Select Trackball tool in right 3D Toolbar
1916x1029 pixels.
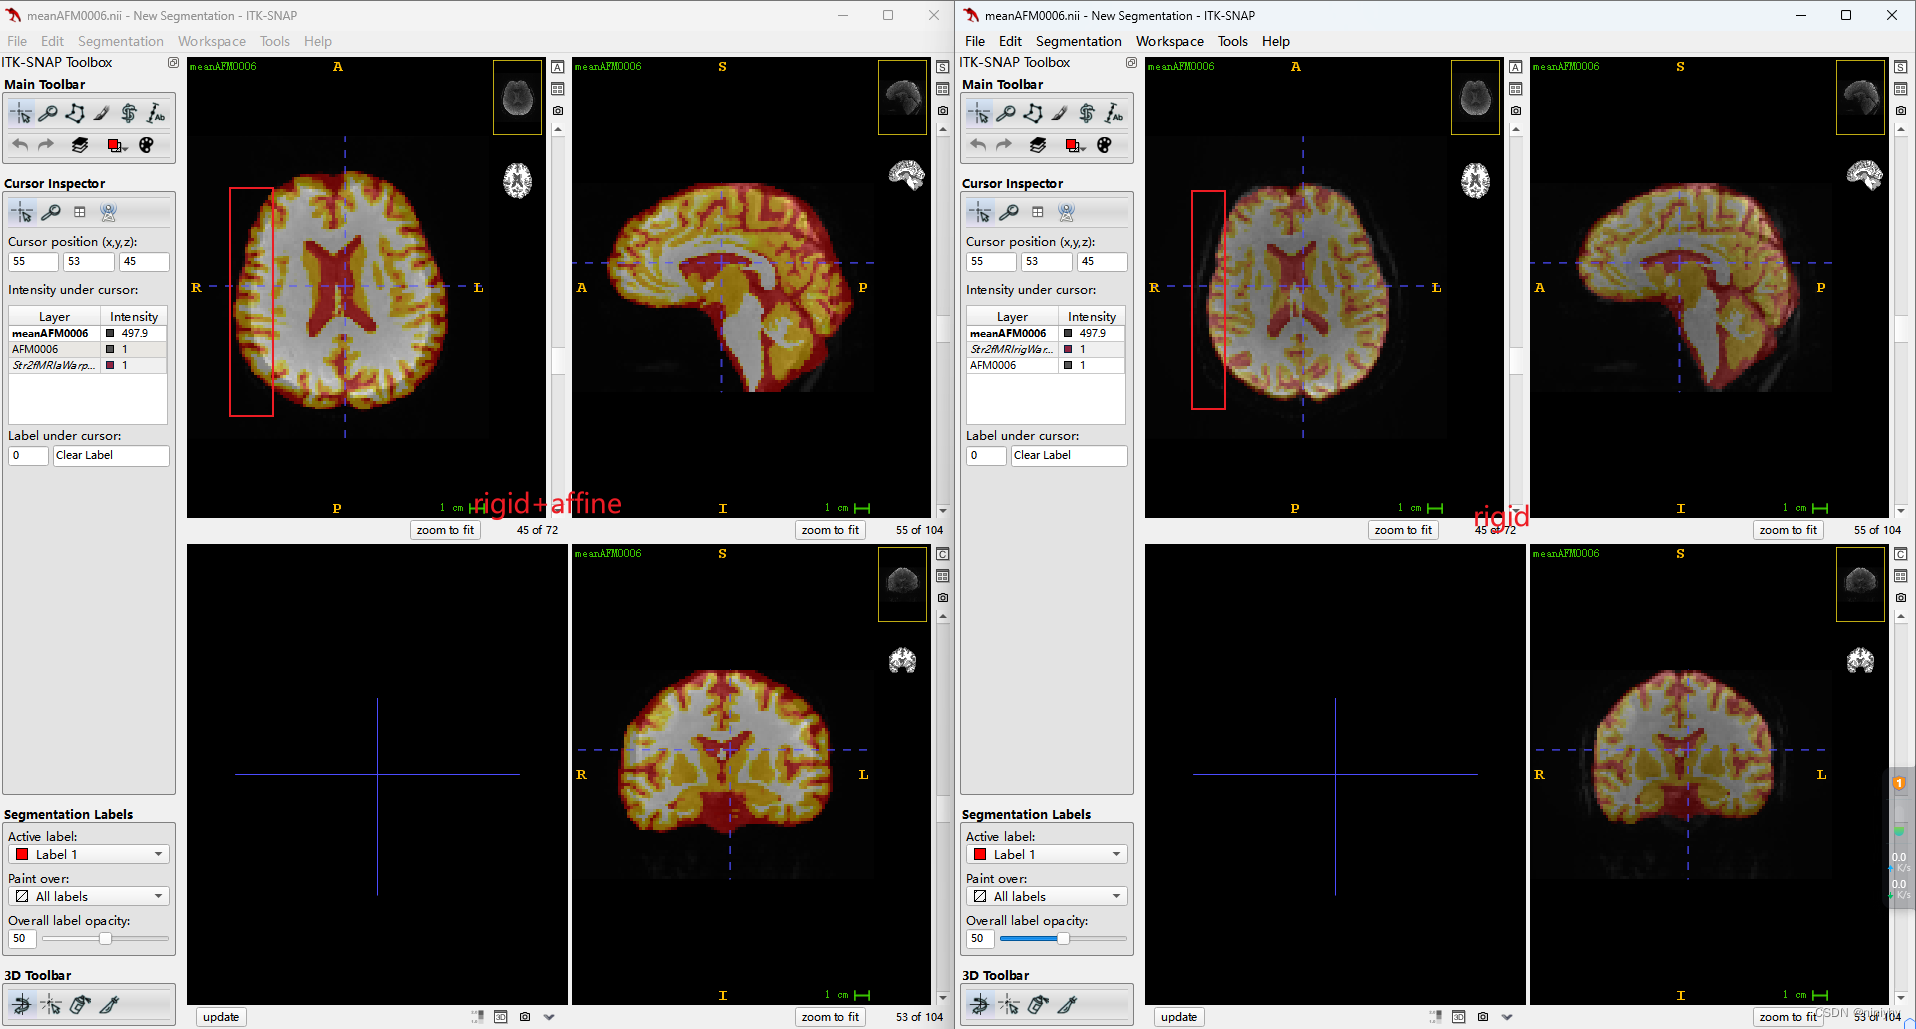point(980,1005)
